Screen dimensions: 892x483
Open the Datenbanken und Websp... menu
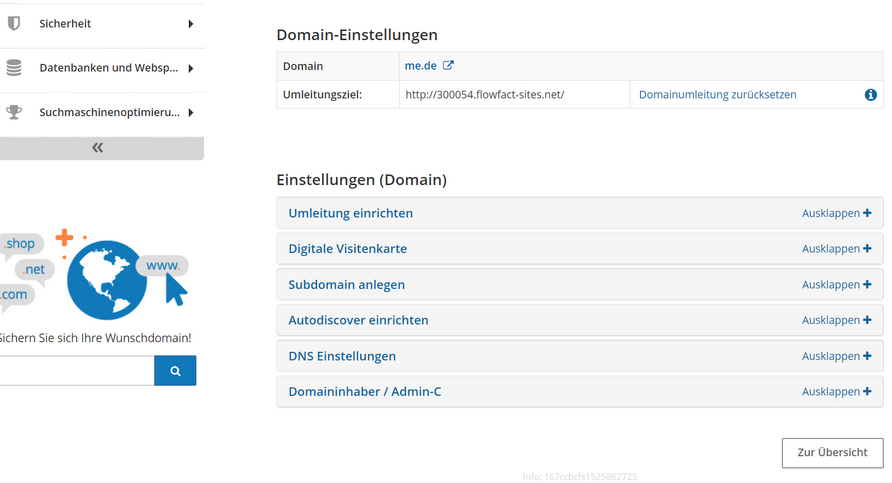tap(102, 68)
